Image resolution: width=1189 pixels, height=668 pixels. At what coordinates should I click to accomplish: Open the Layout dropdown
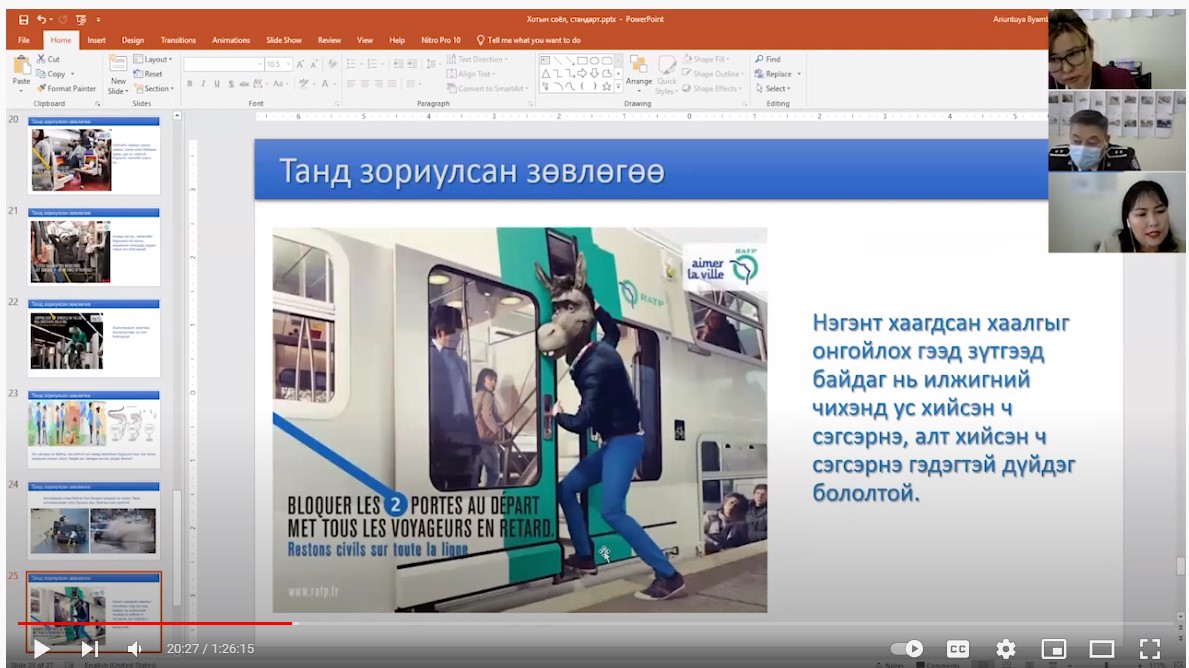click(152, 59)
